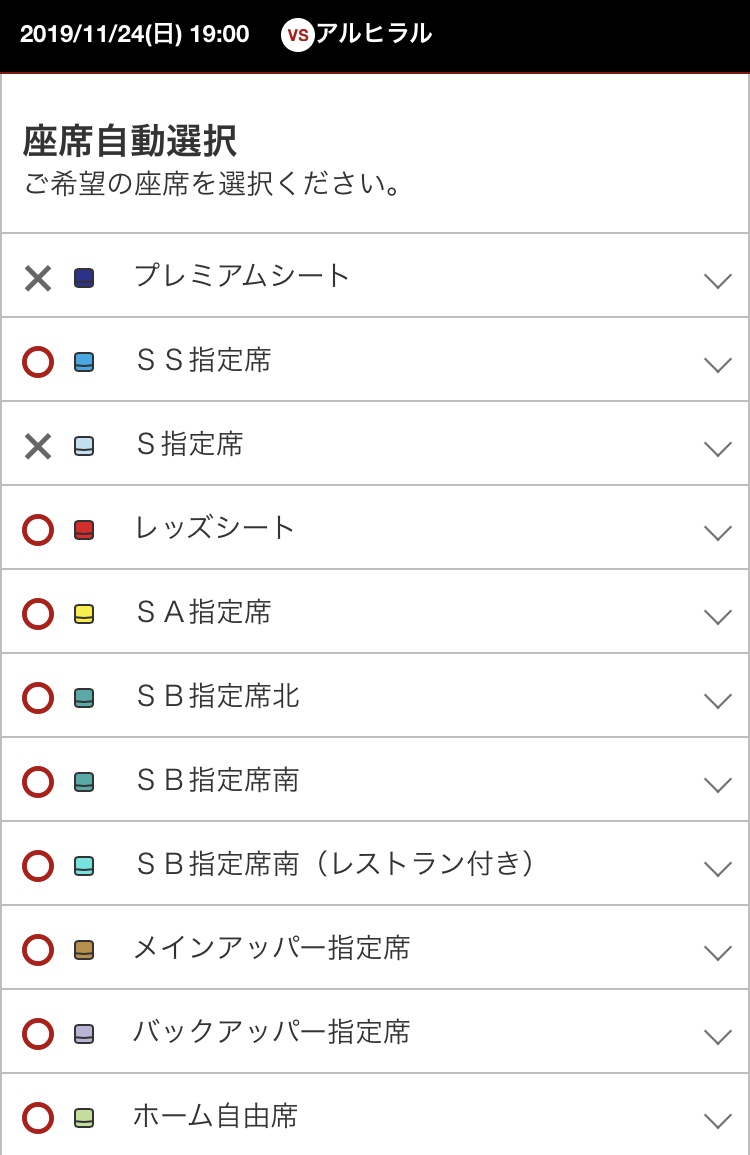Choose ＳＢ指定席南（レストラン付き） label
750x1155 pixels.
click(x=335, y=864)
